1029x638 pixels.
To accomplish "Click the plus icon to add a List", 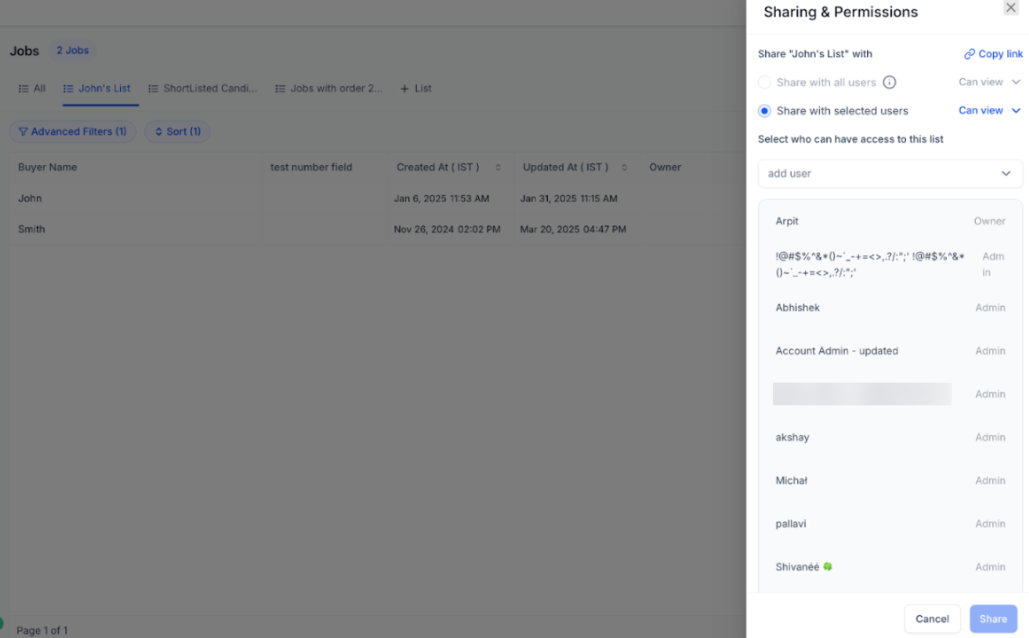I will click(405, 89).
